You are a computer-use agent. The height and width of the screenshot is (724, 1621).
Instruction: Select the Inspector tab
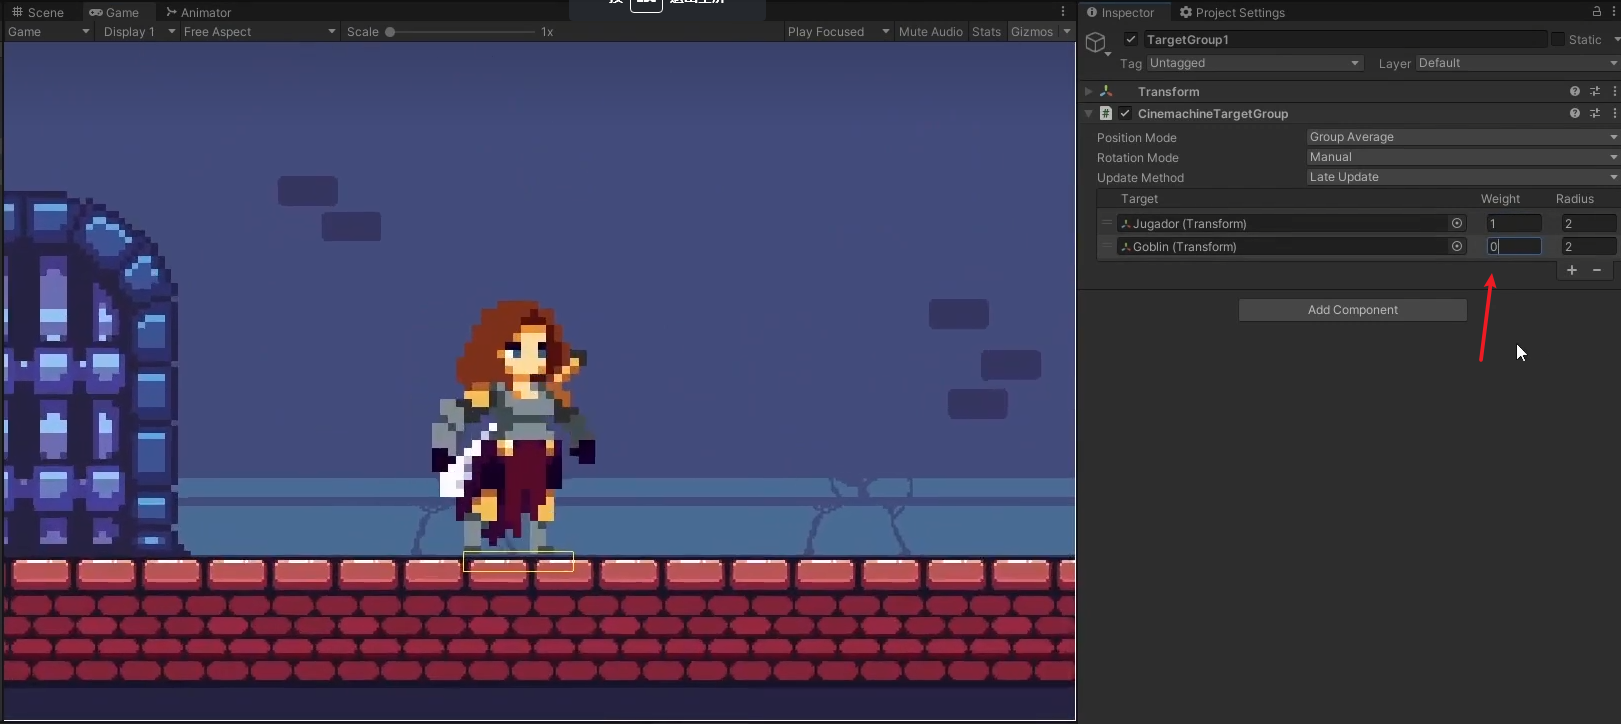pos(1121,12)
